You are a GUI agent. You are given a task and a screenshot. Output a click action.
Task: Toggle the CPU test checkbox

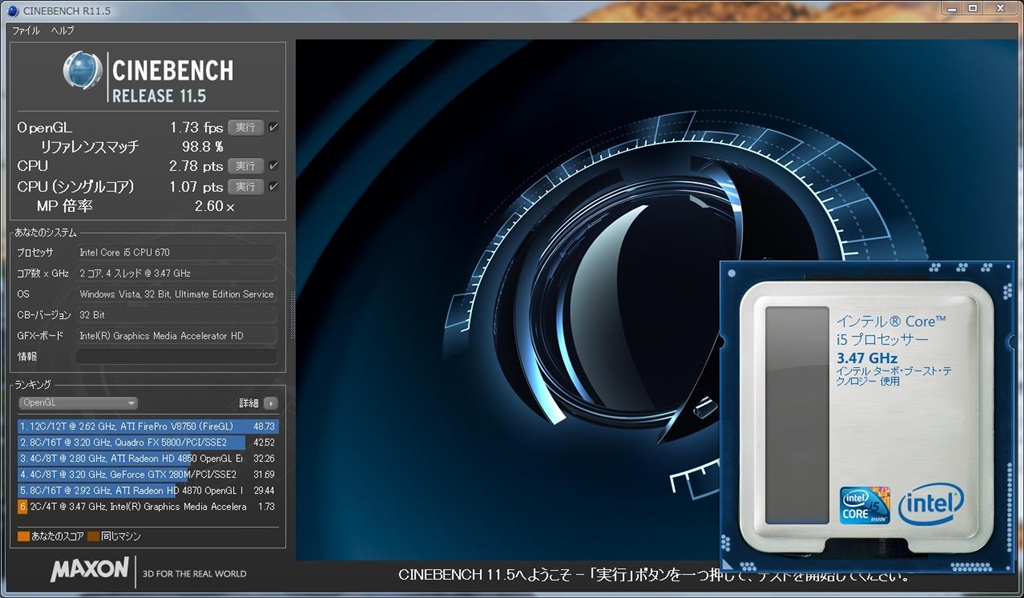tap(273, 165)
